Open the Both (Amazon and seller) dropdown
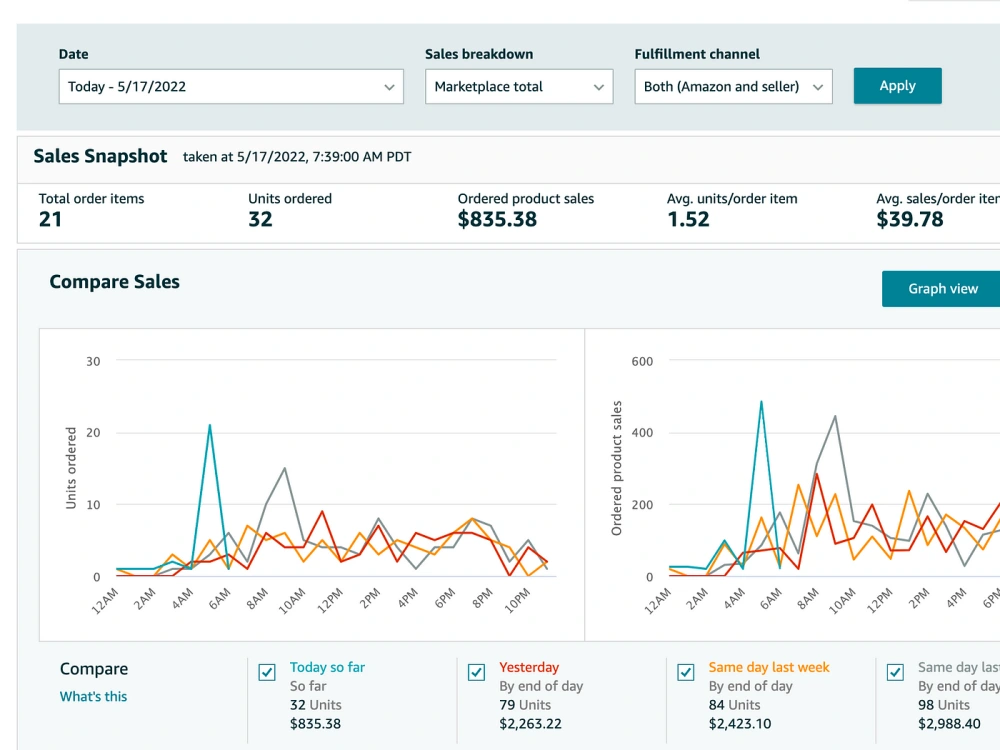The height and width of the screenshot is (750, 1000). pos(733,87)
